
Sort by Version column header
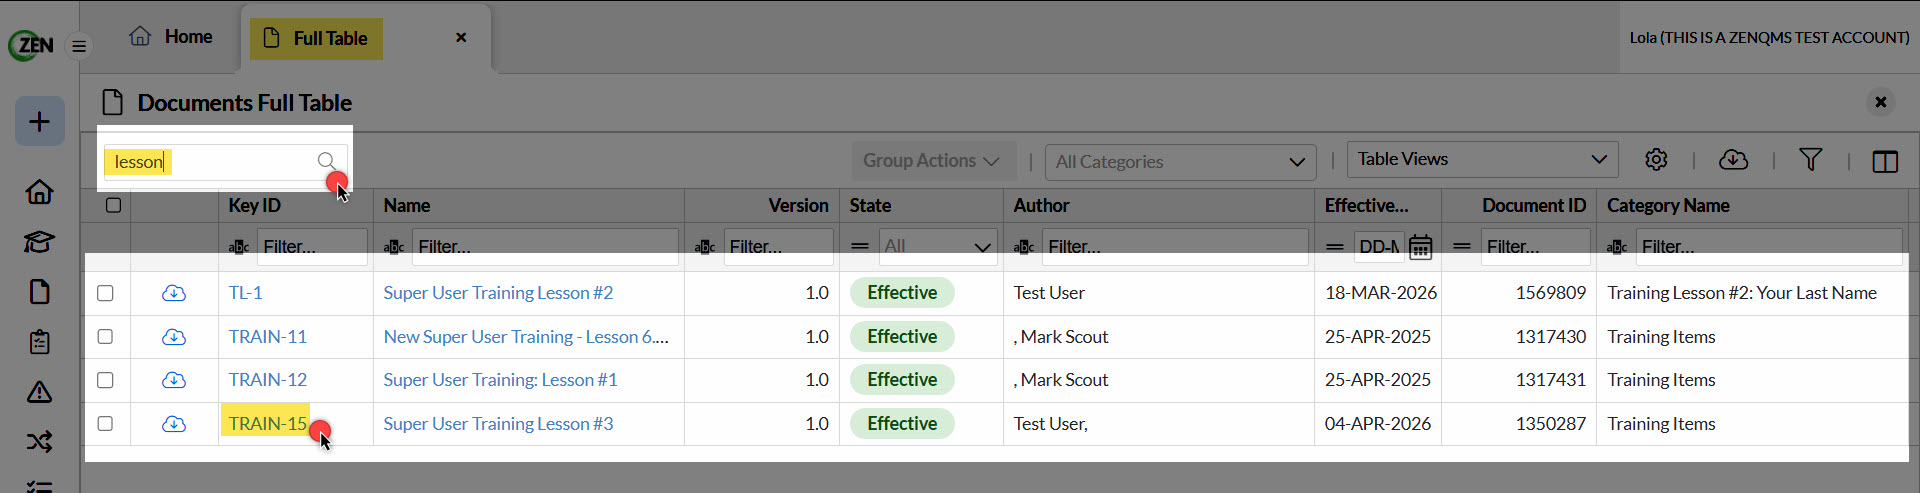pyautogui.click(x=798, y=205)
